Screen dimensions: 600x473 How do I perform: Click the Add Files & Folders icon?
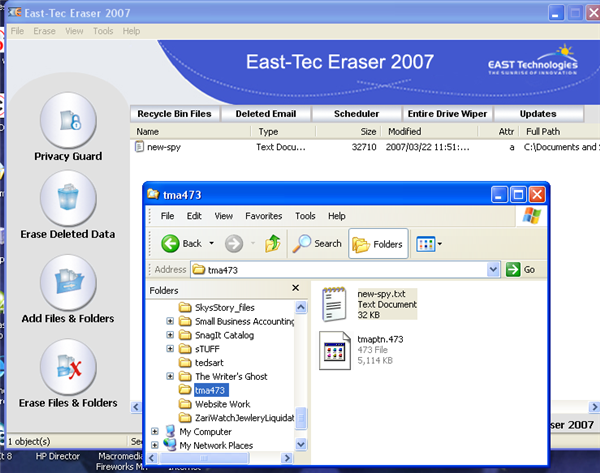[x=68, y=282]
